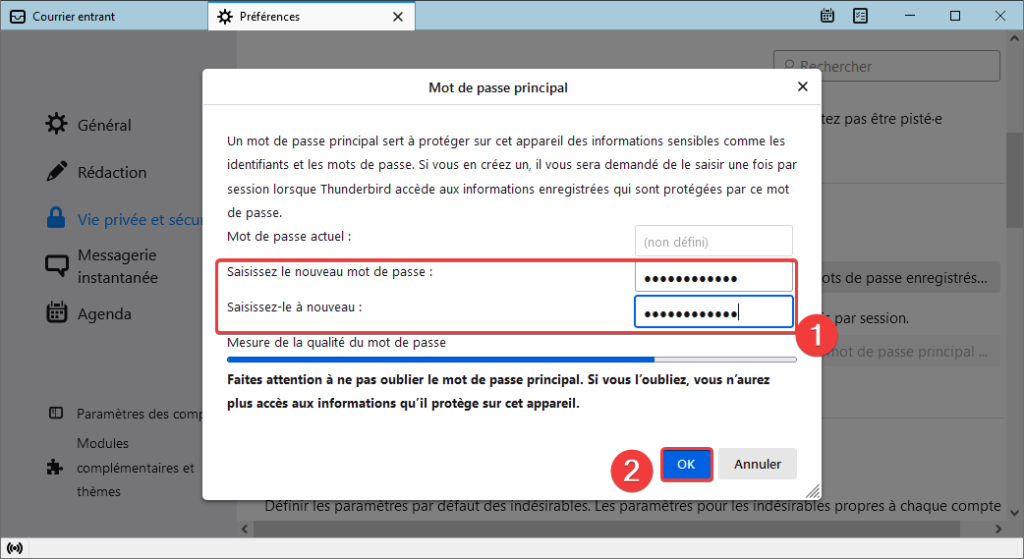Focus the new password field
1024x559 pixels.
[x=713, y=277]
